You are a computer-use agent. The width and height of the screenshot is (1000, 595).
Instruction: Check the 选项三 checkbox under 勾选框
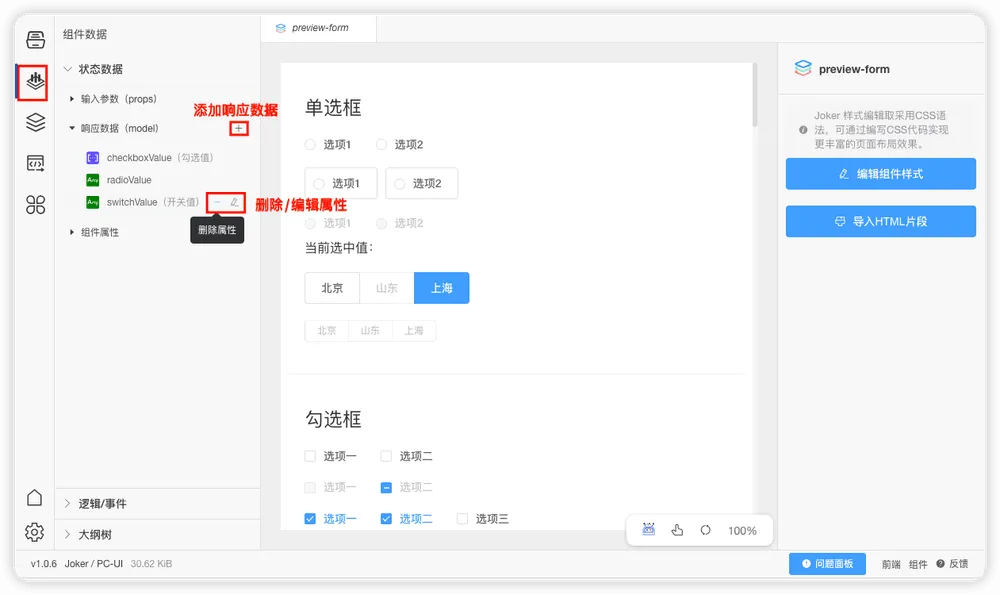461,519
